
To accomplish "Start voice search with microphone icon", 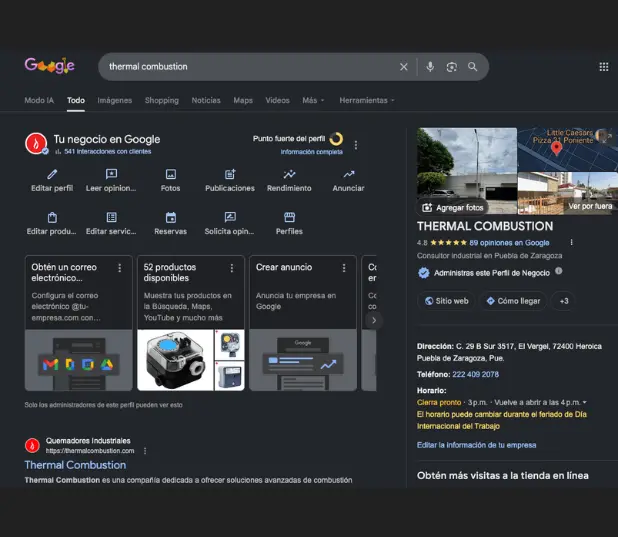I will [430, 67].
